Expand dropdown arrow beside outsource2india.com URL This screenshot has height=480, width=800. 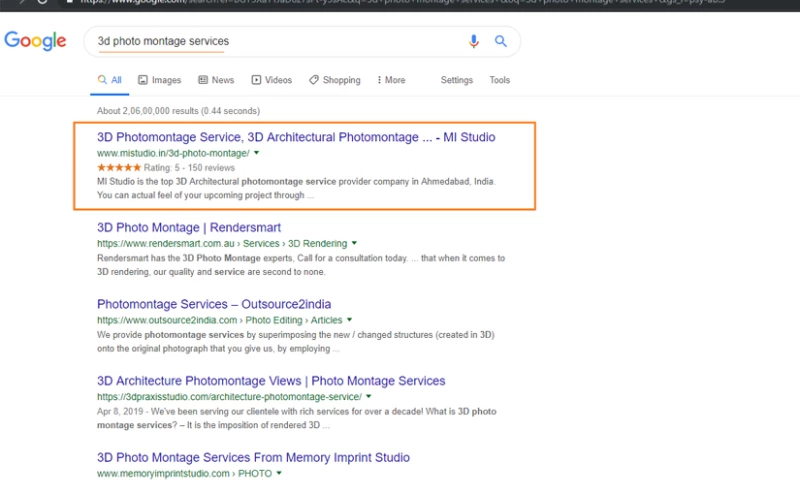point(349,320)
